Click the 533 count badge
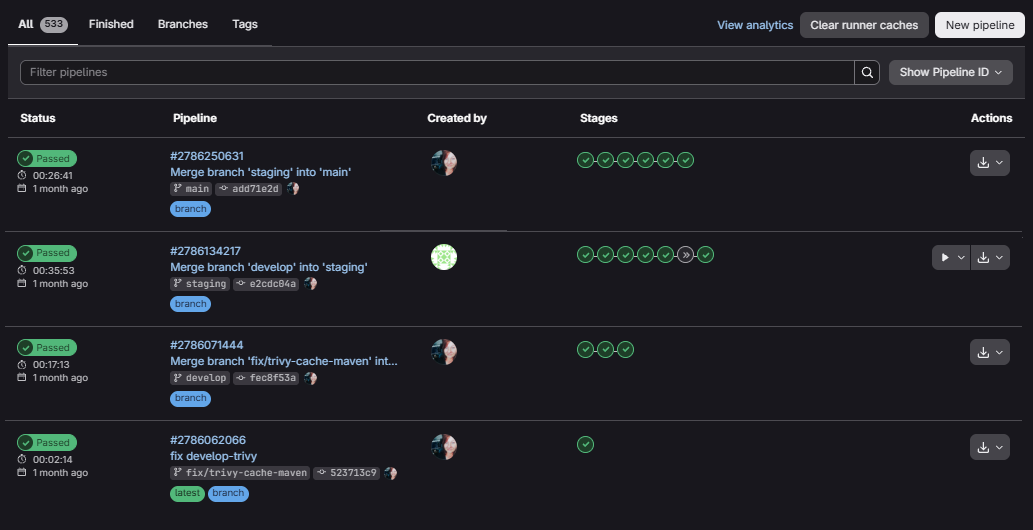The width and height of the screenshot is (1033, 530). pyautogui.click(x=53, y=24)
